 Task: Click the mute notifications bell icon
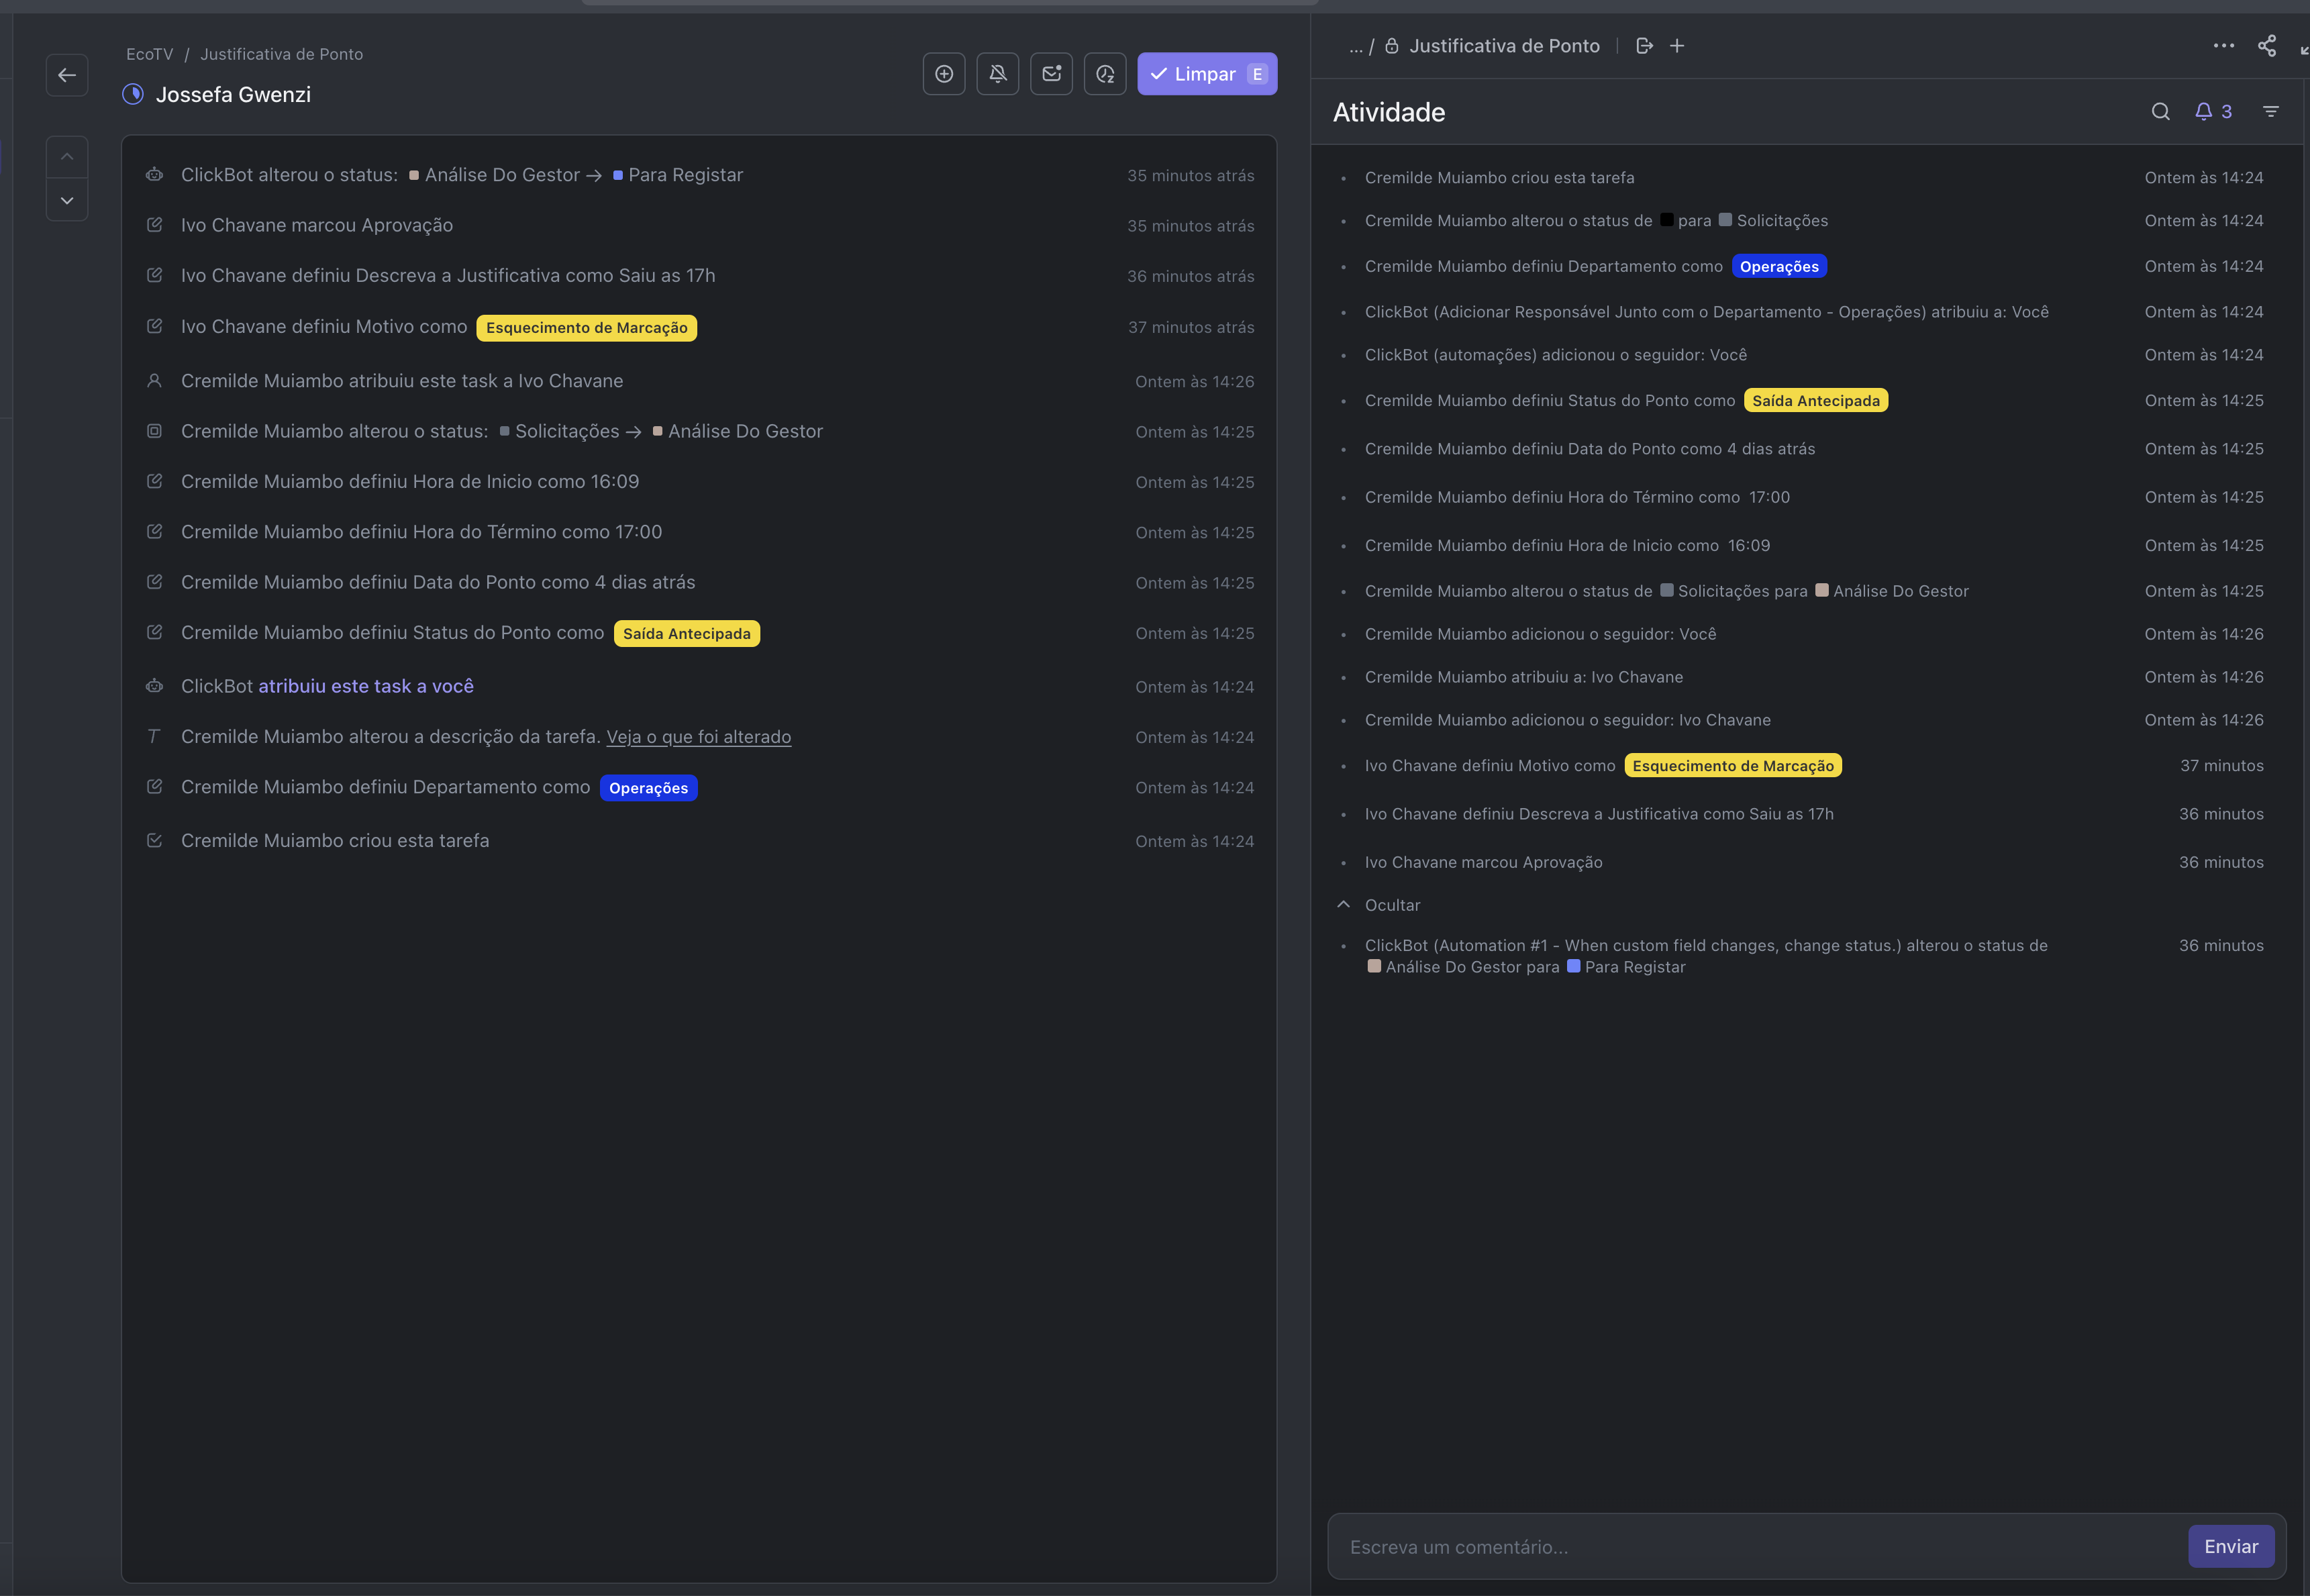tap(997, 74)
